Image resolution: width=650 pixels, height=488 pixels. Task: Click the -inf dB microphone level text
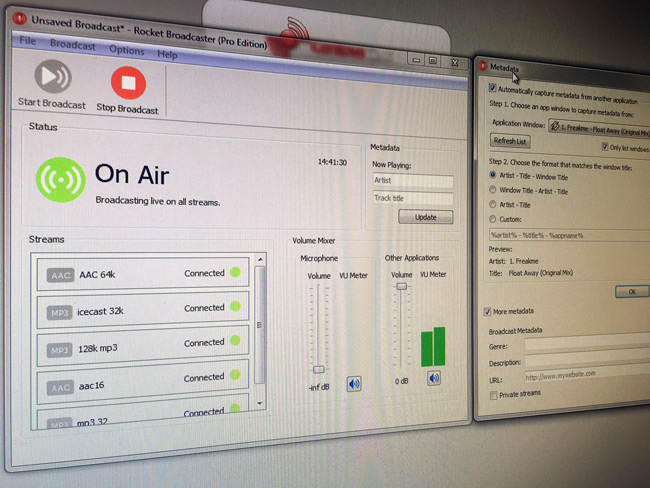319,387
